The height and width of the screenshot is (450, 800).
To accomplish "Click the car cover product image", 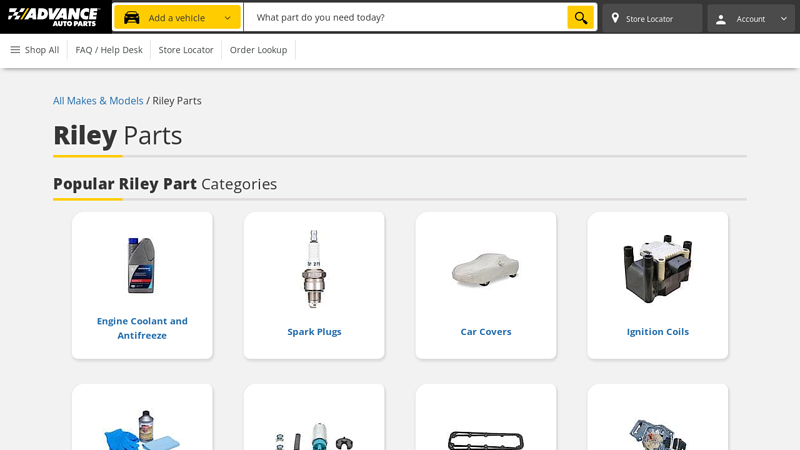I will click(486, 270).
